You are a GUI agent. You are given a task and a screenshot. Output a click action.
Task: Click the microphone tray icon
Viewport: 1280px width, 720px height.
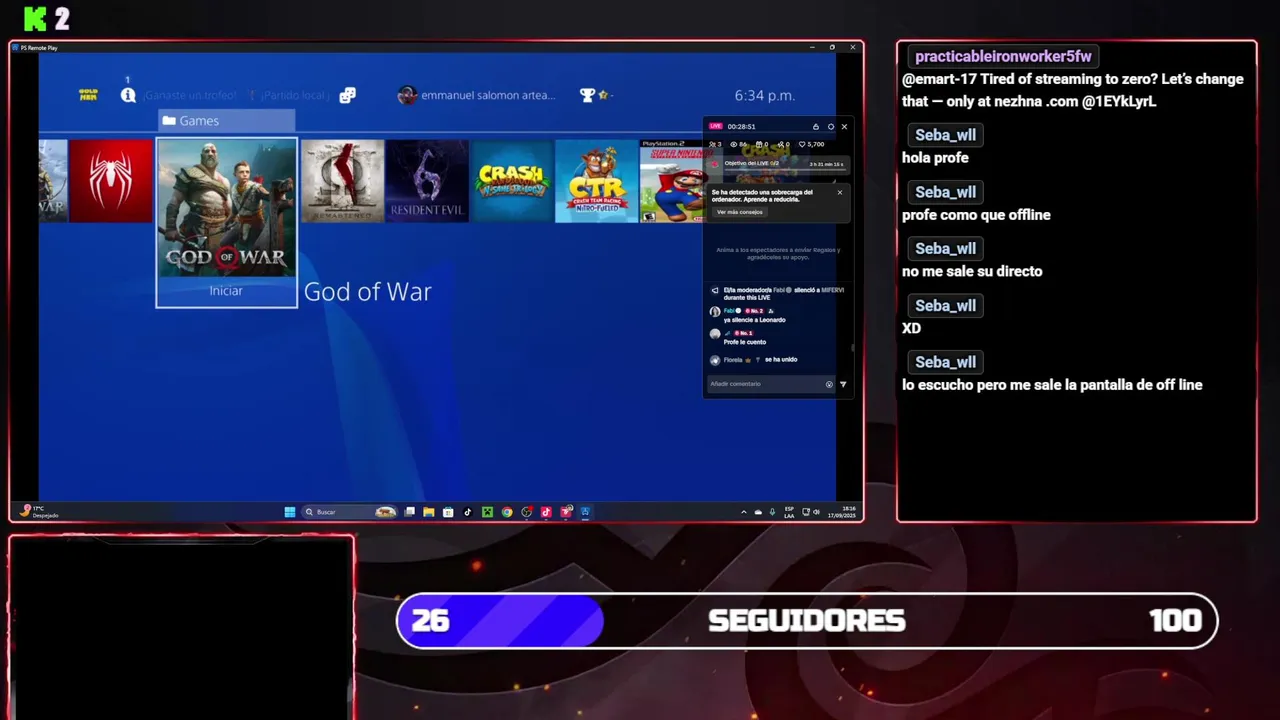pos(772,512)
